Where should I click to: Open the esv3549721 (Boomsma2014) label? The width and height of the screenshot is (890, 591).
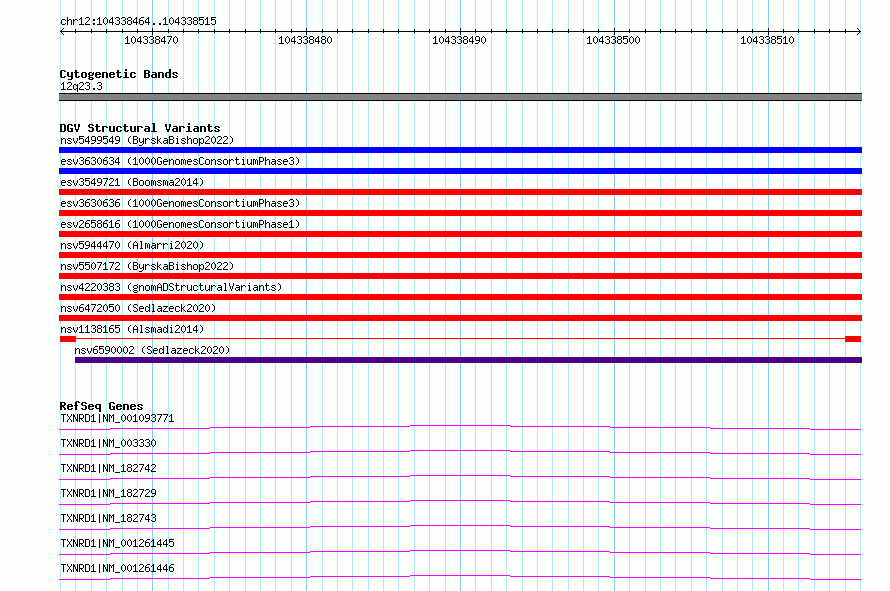tap(132, 182)
